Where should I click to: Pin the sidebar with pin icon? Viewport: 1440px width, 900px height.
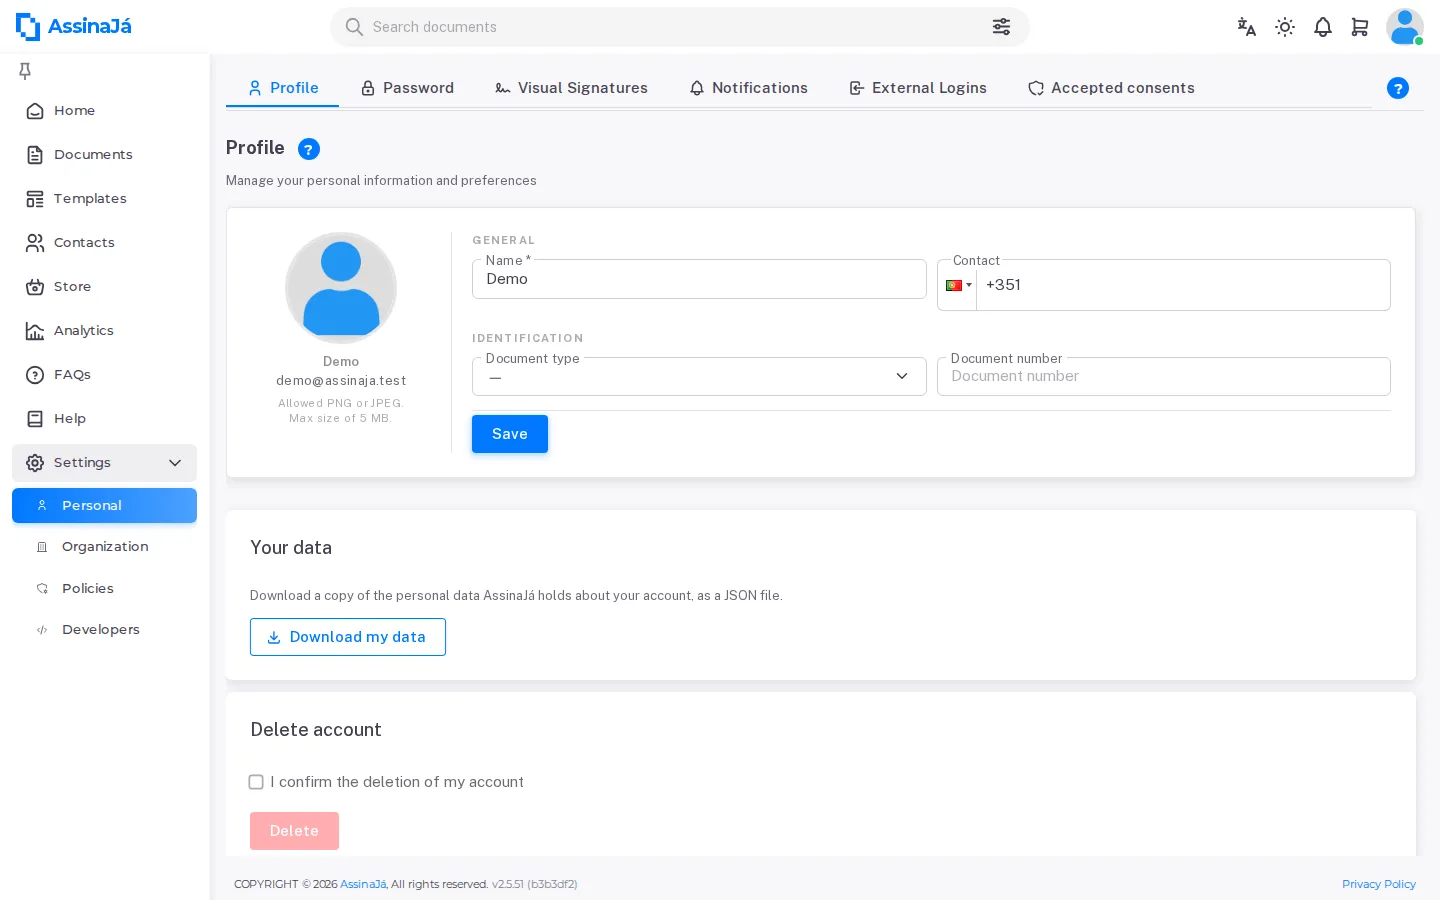[25, 70]
